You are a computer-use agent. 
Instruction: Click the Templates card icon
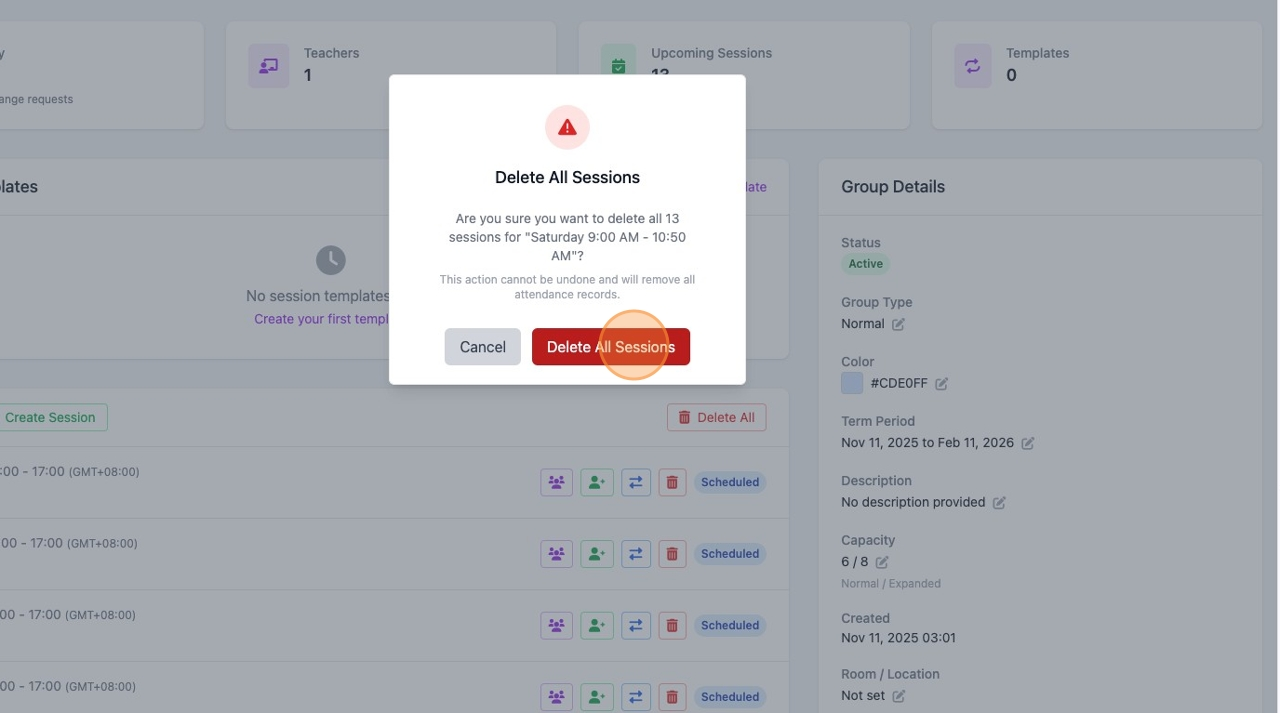[972, 65]
